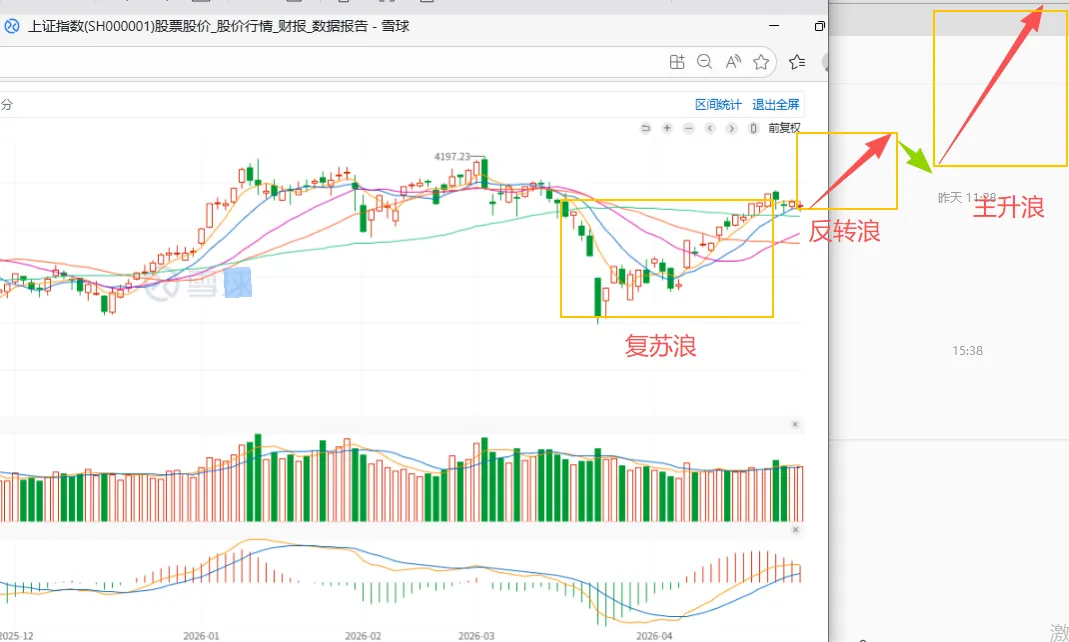The height and width of the screenshot is (642, 1069).
Task: Click 退出全屏 to exit fullscreen
Action: pos(776,104)
